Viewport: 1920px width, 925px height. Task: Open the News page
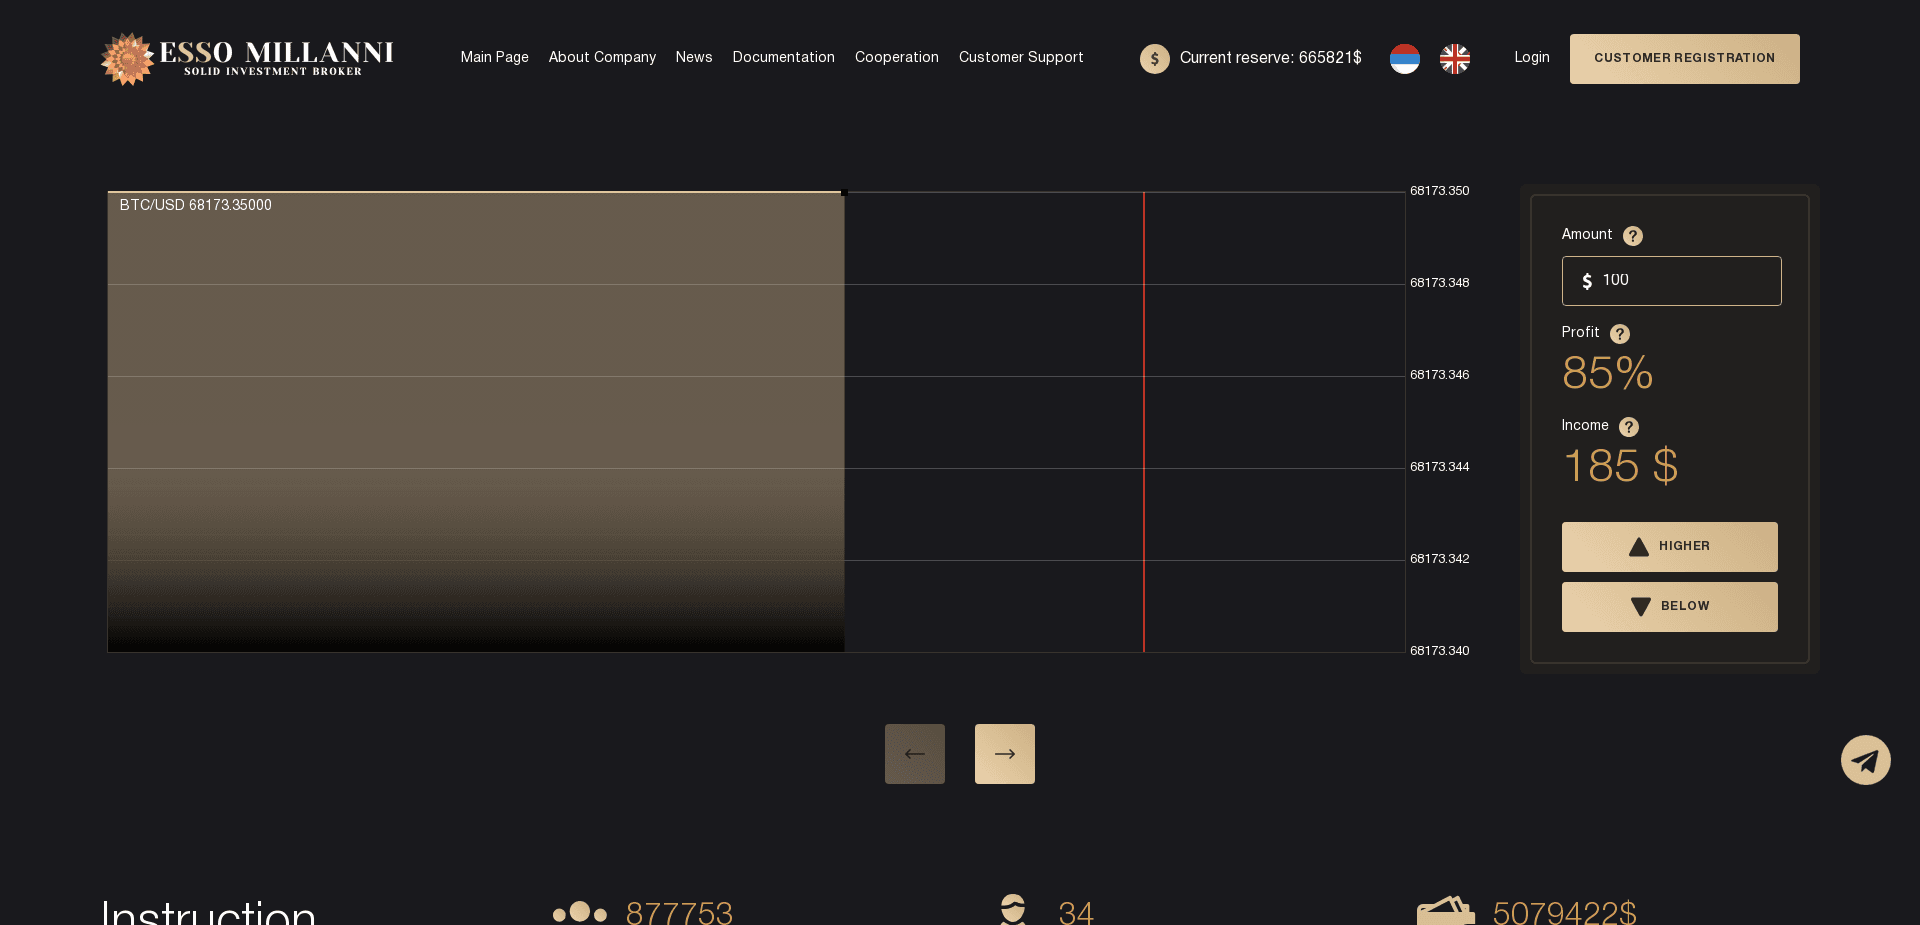click(x=694, y=58)
